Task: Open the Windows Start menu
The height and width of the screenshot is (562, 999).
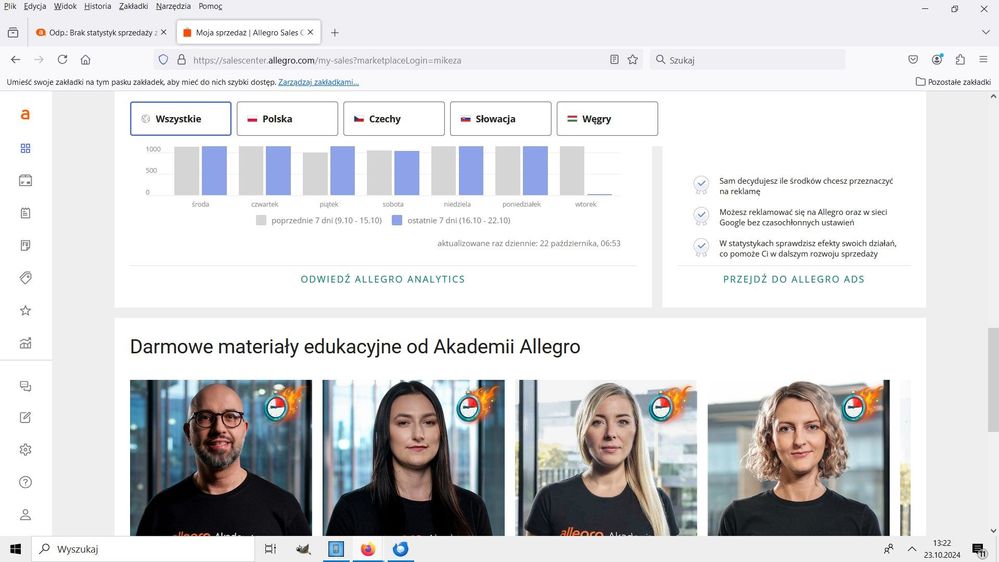Action: pyautogui.click(x=15, y=549)
